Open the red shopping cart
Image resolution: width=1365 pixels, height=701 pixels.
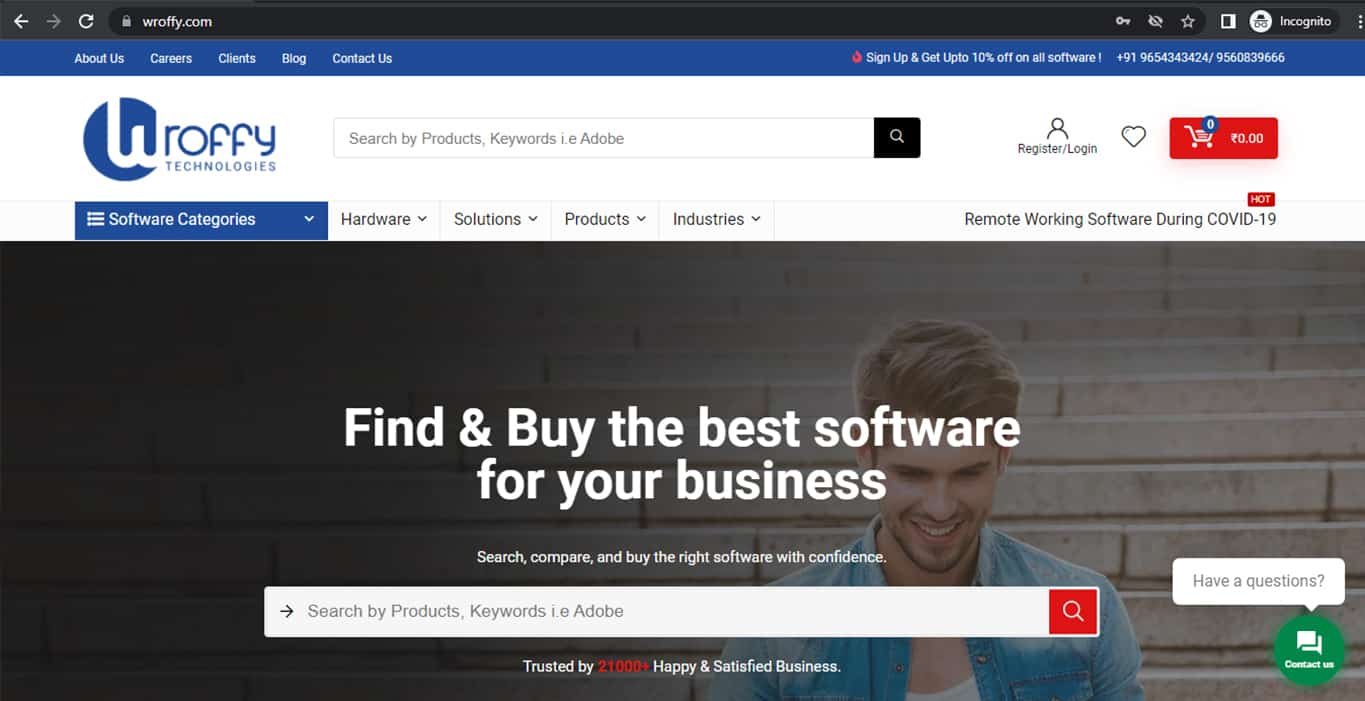coord(1223,138)
